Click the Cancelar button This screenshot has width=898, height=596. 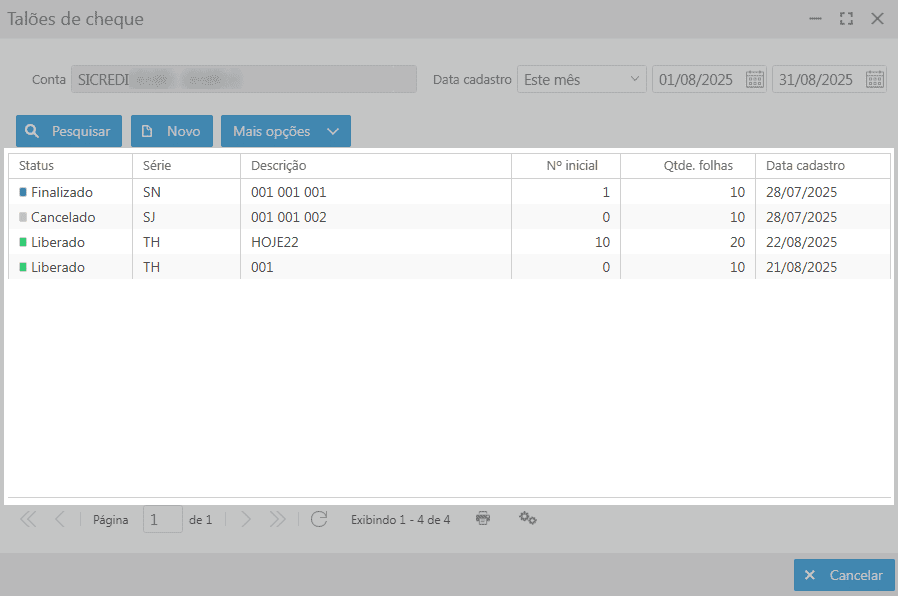point(843,575)
